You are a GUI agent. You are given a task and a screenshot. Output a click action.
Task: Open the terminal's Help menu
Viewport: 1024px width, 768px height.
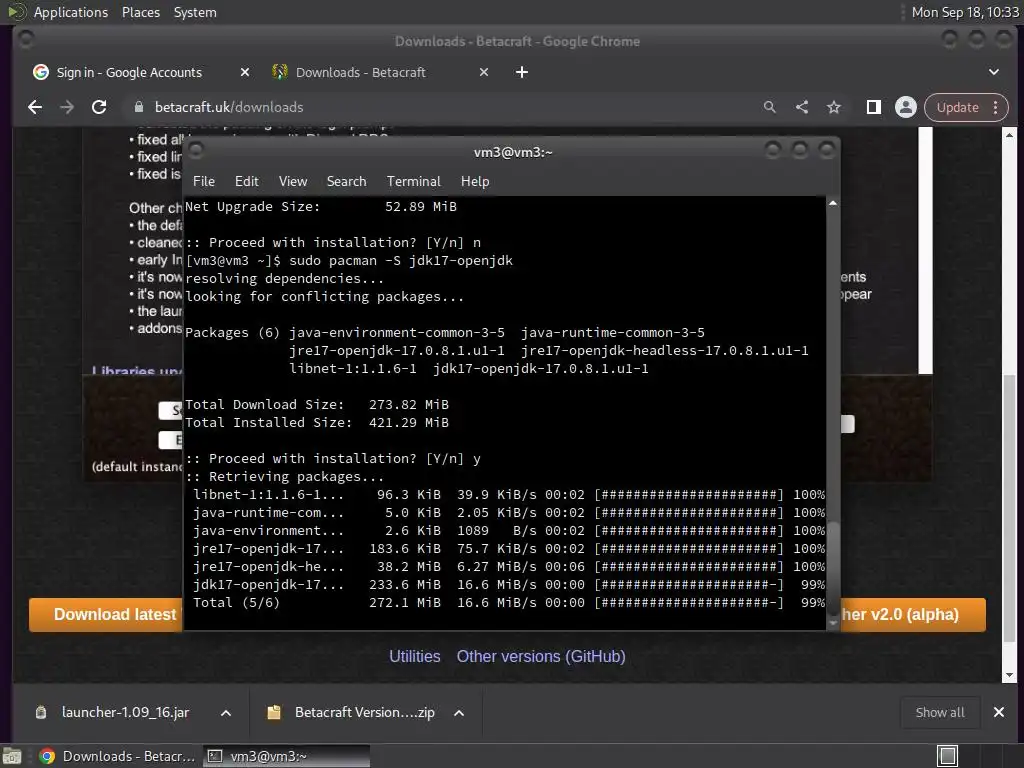click(475, 182)
